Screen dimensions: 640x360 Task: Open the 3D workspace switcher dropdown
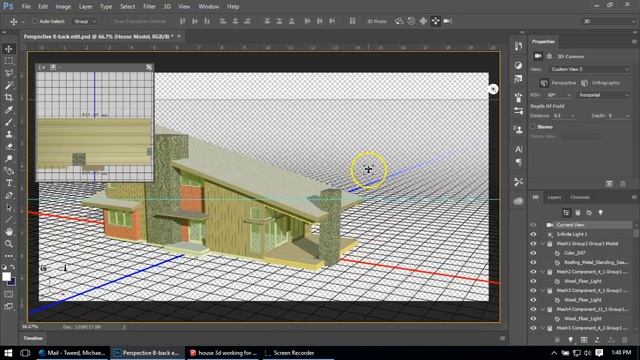pos(608,21)
